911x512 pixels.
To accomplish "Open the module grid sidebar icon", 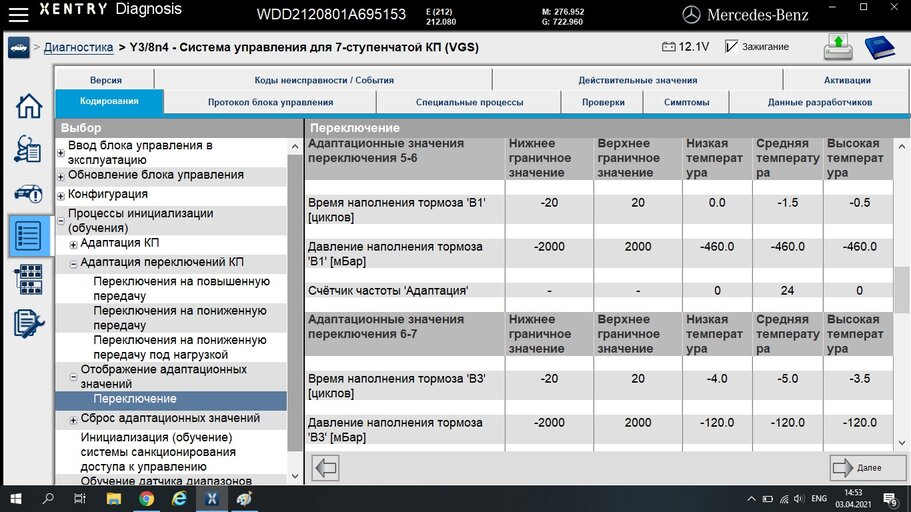I will click(28, 280).
